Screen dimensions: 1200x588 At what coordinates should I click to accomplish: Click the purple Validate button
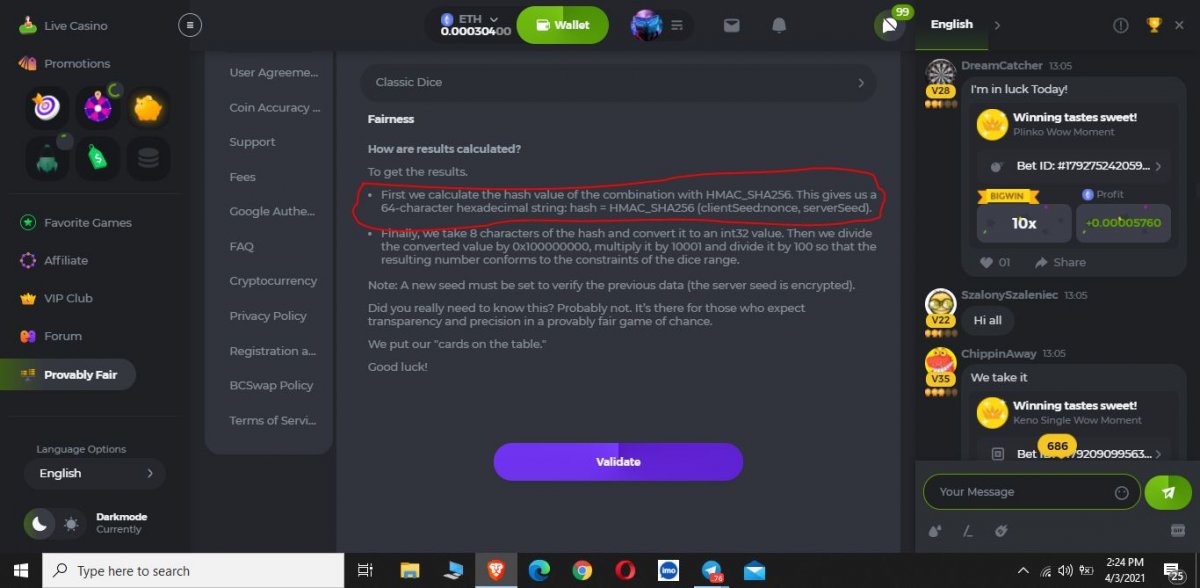pos(618,462)
